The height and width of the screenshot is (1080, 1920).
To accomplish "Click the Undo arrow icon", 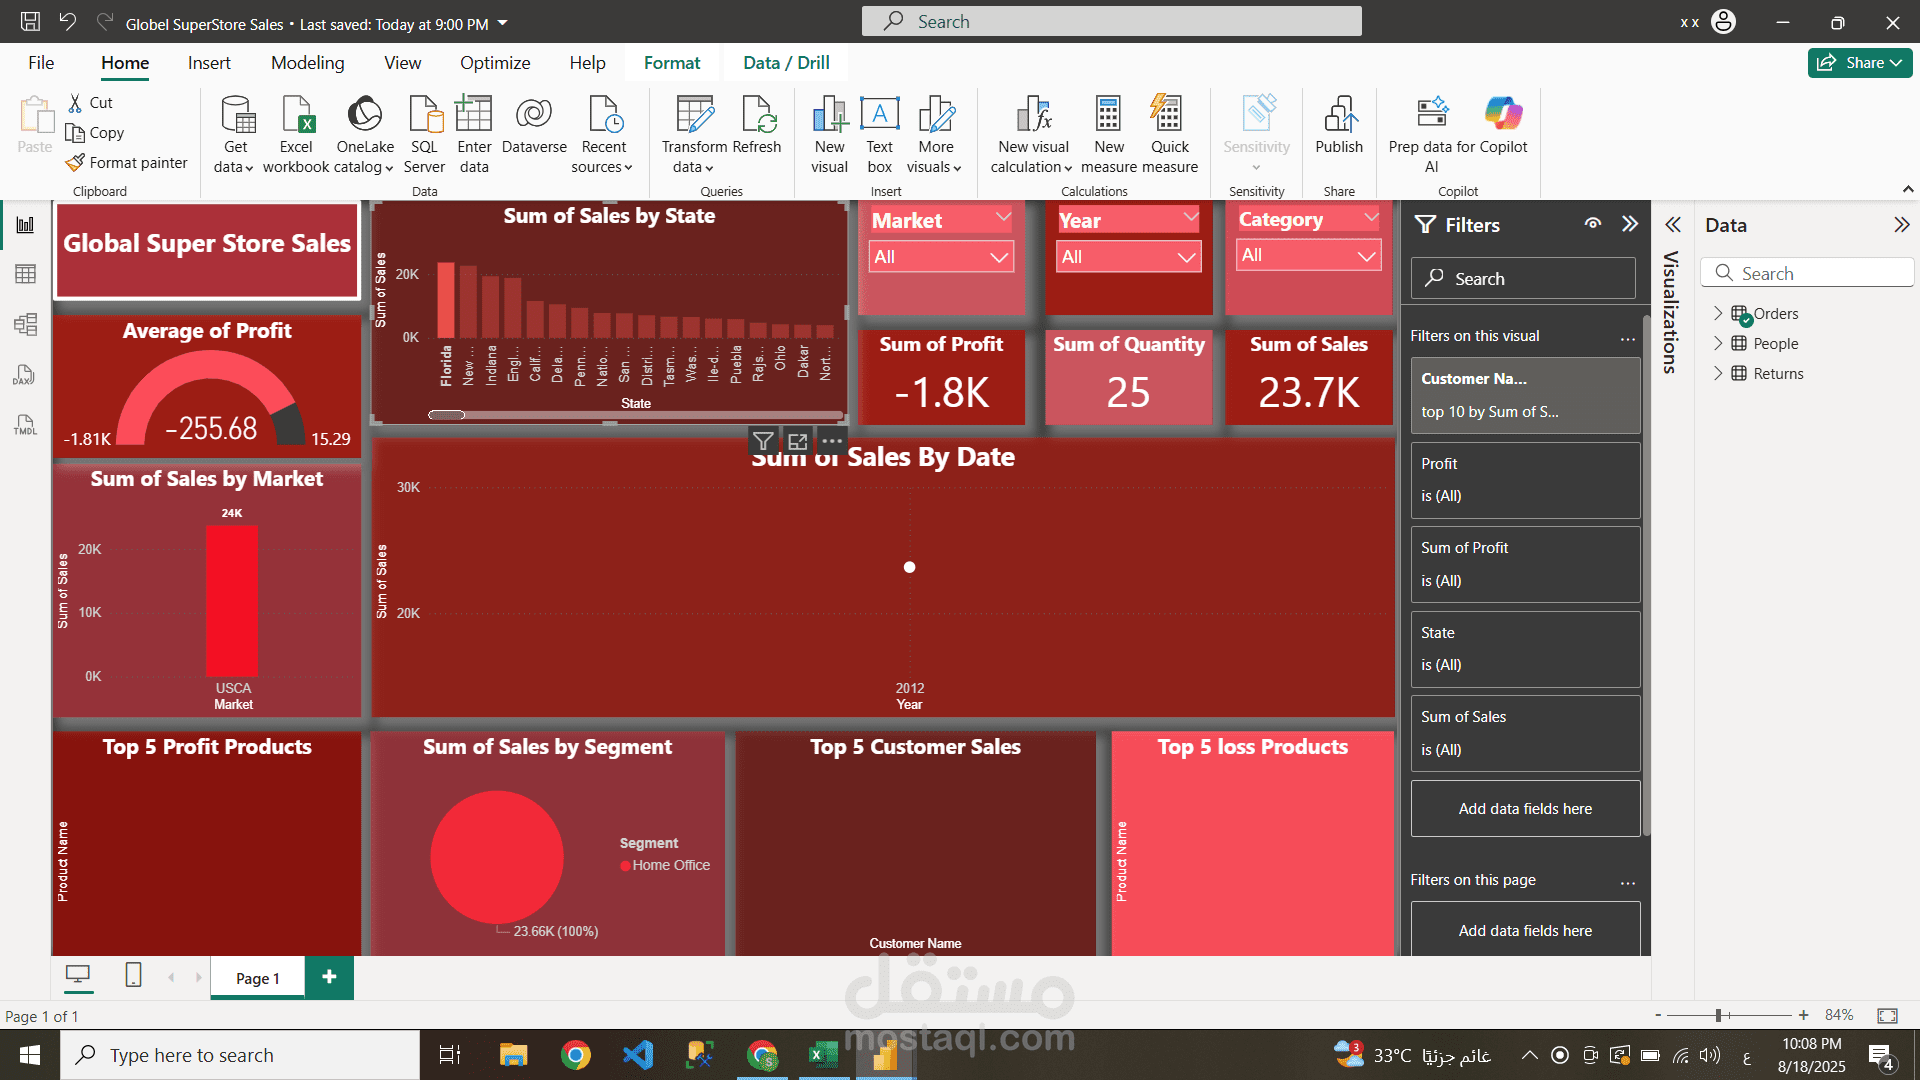I will click(x=67, y=21).
